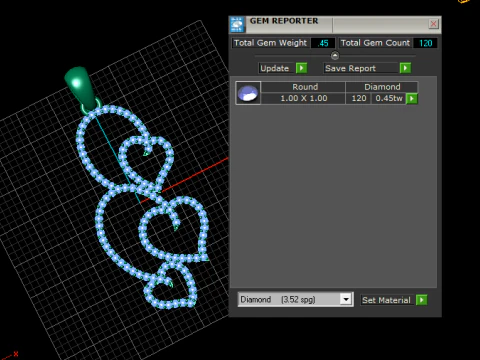Click the Set Material label
480x360 pixels.
pyautogui.click(x=387, y=300)
